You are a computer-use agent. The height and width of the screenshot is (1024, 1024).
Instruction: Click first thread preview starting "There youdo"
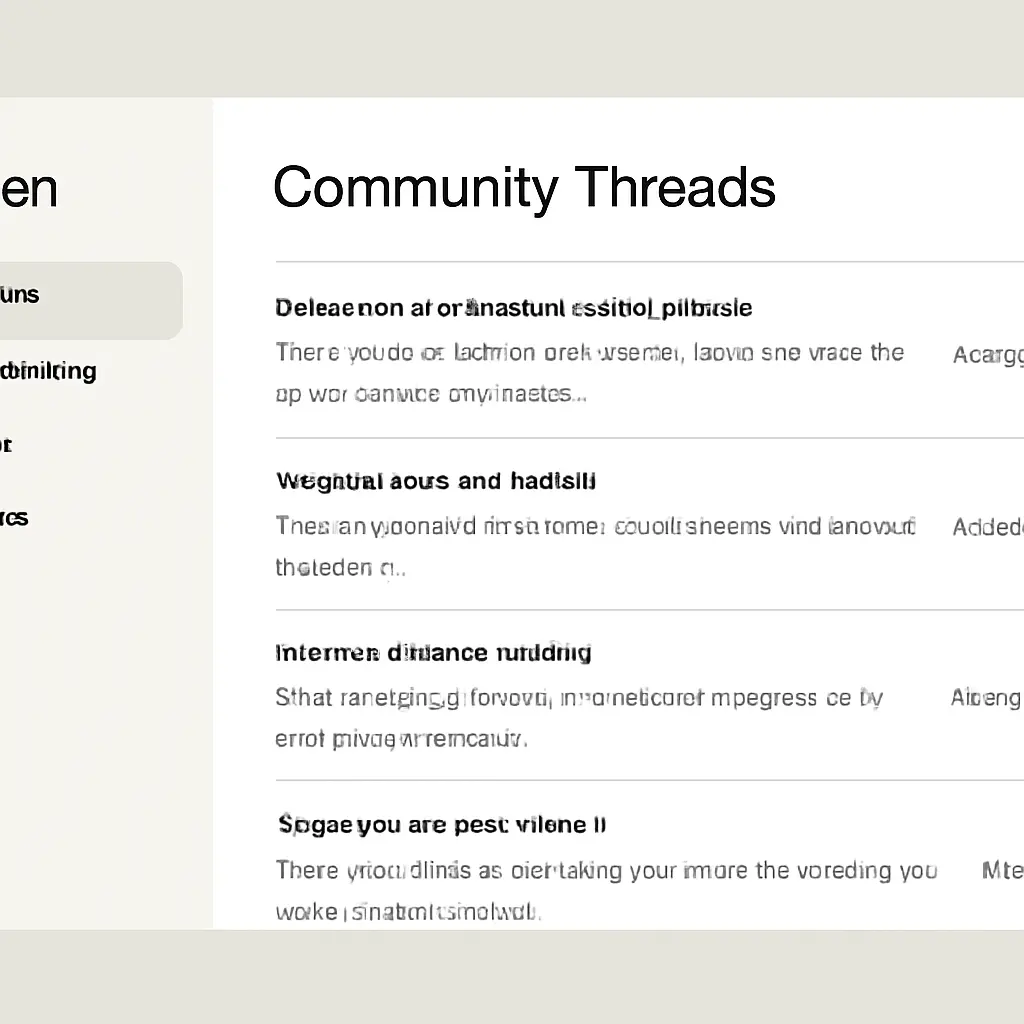click(x=589, y=353)
